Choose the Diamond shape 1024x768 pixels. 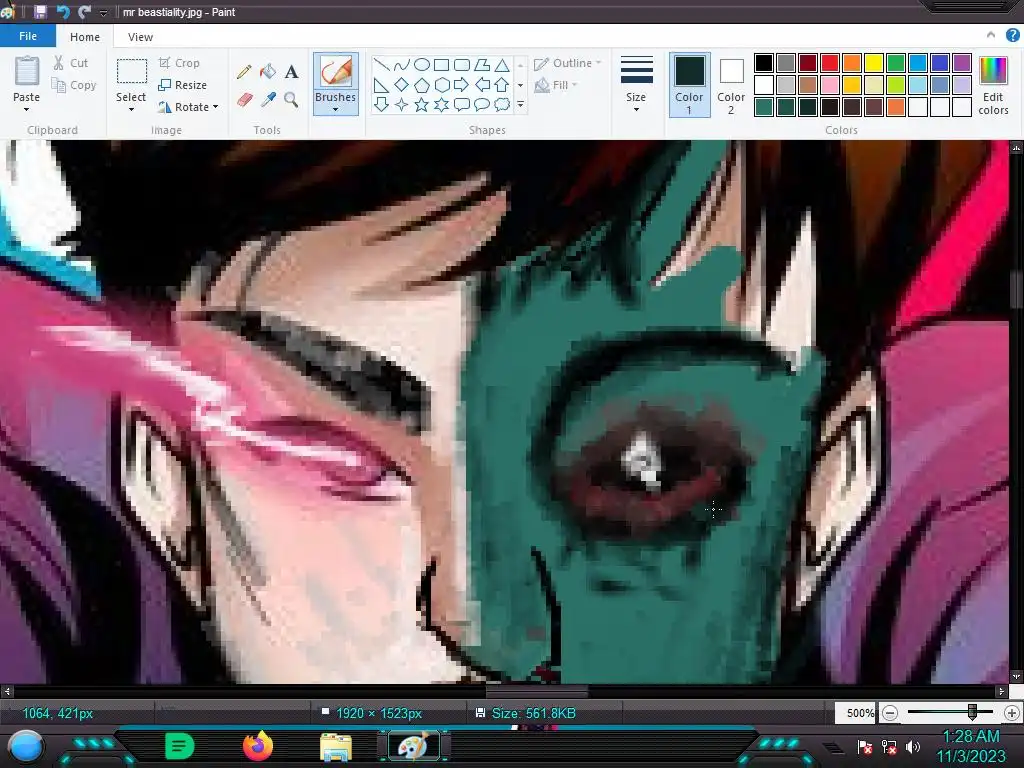coord(402,84)
